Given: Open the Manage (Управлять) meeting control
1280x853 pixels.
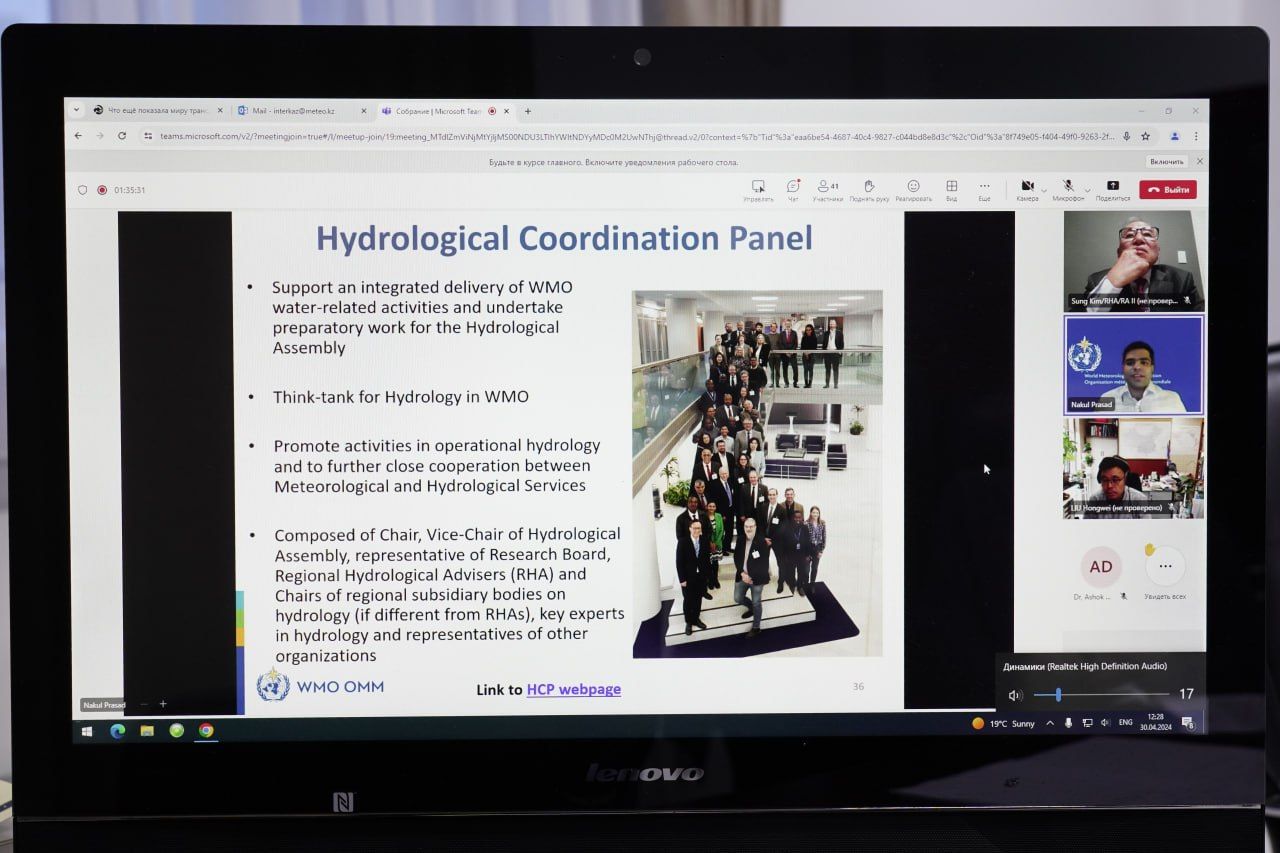Looking at the screenshot, I should click(x=758, y=190).
